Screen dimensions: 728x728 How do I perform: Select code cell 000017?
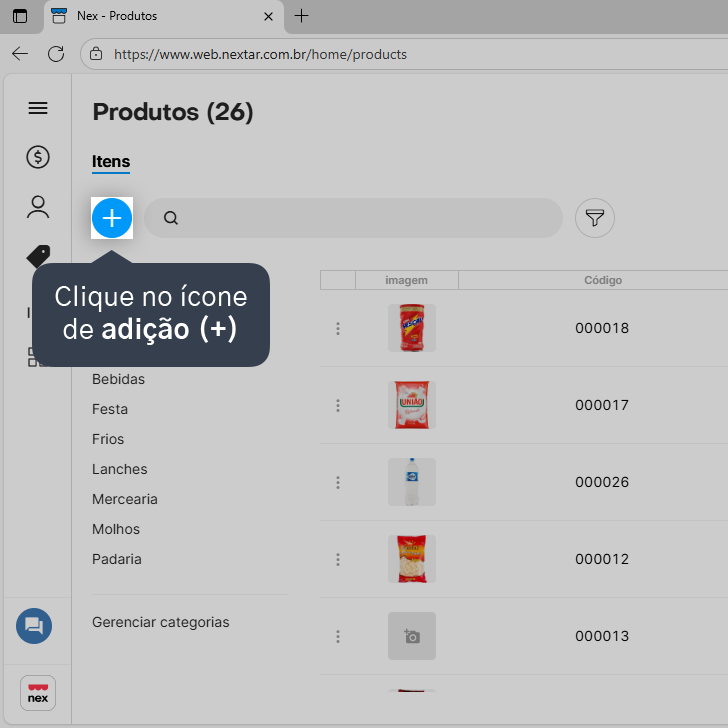602,405
